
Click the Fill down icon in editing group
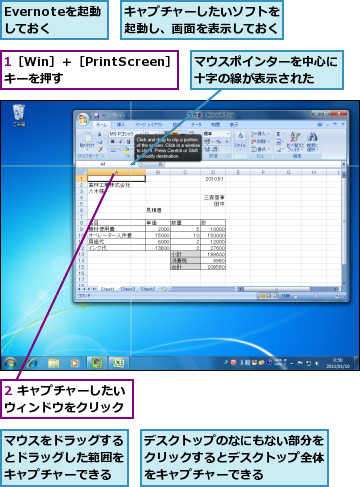click(278, 142)
